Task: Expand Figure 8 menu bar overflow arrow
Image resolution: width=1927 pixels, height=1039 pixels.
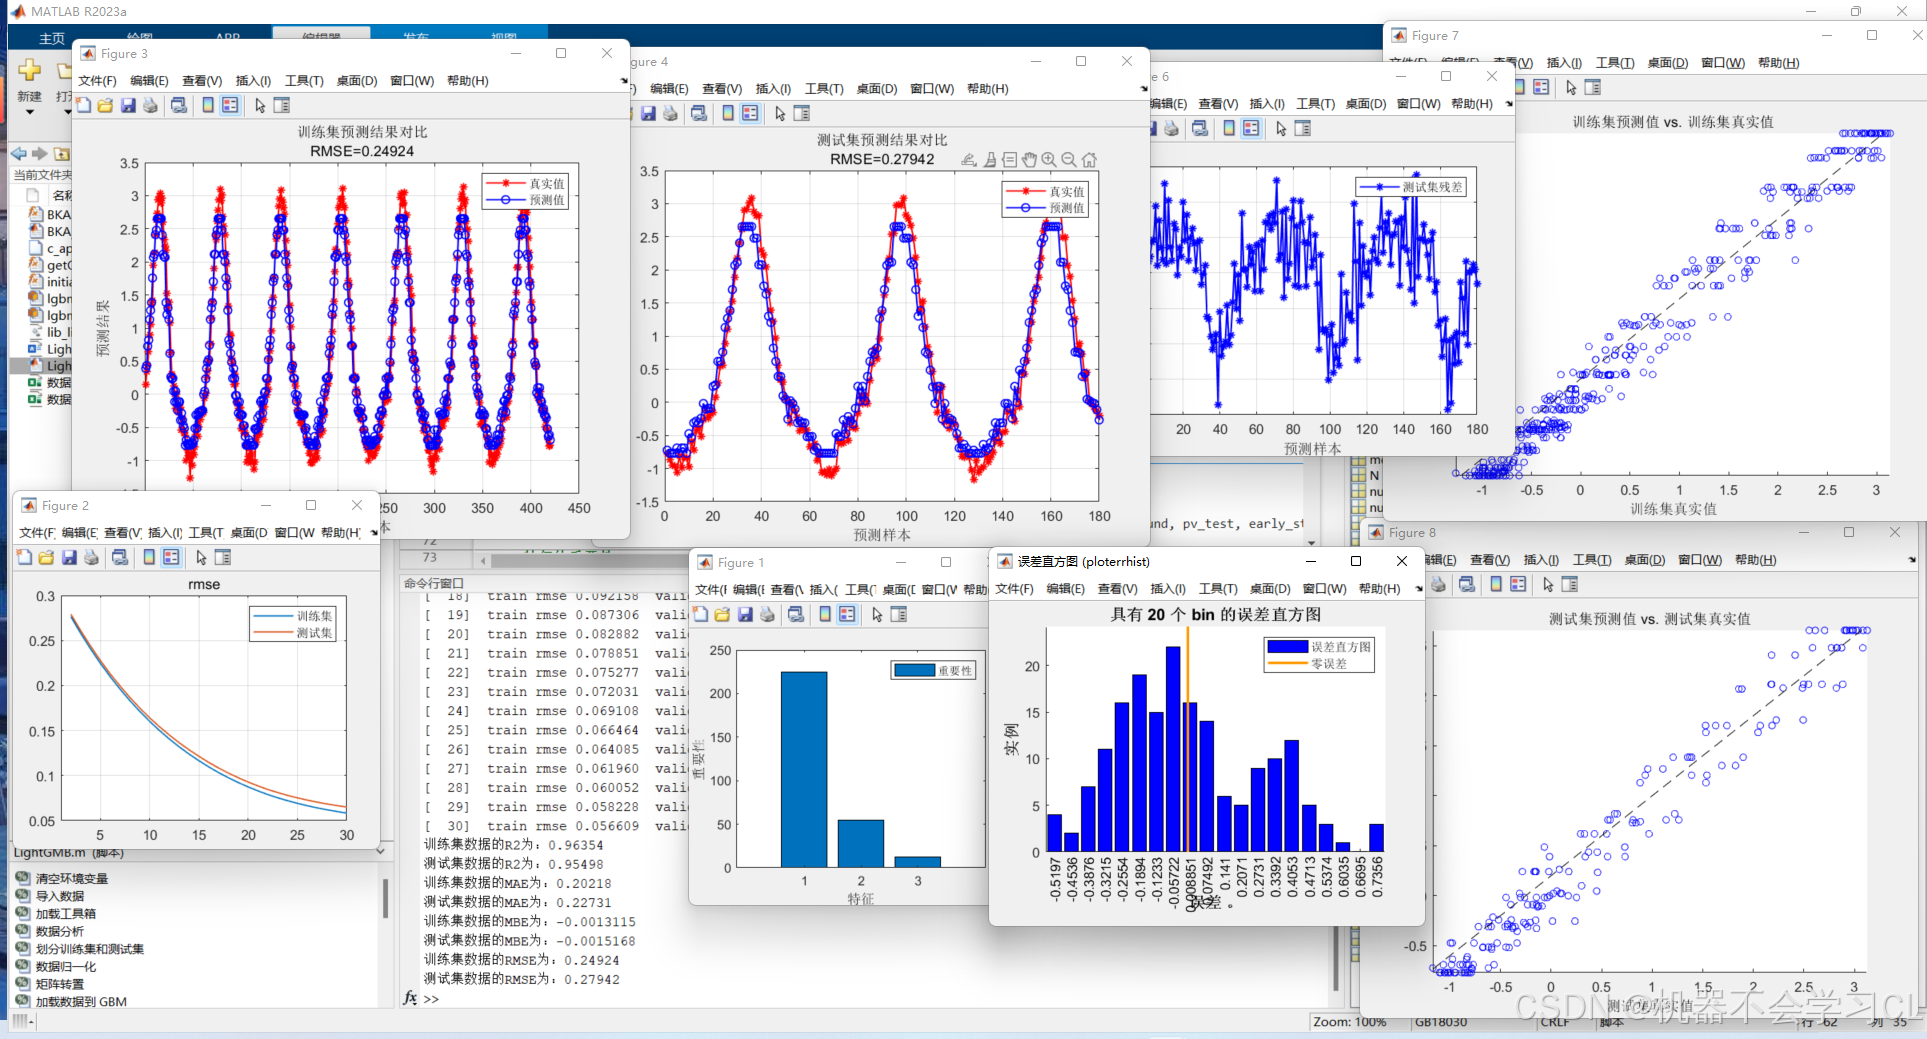Action: pyautogui.click(x=1911, y=560)
